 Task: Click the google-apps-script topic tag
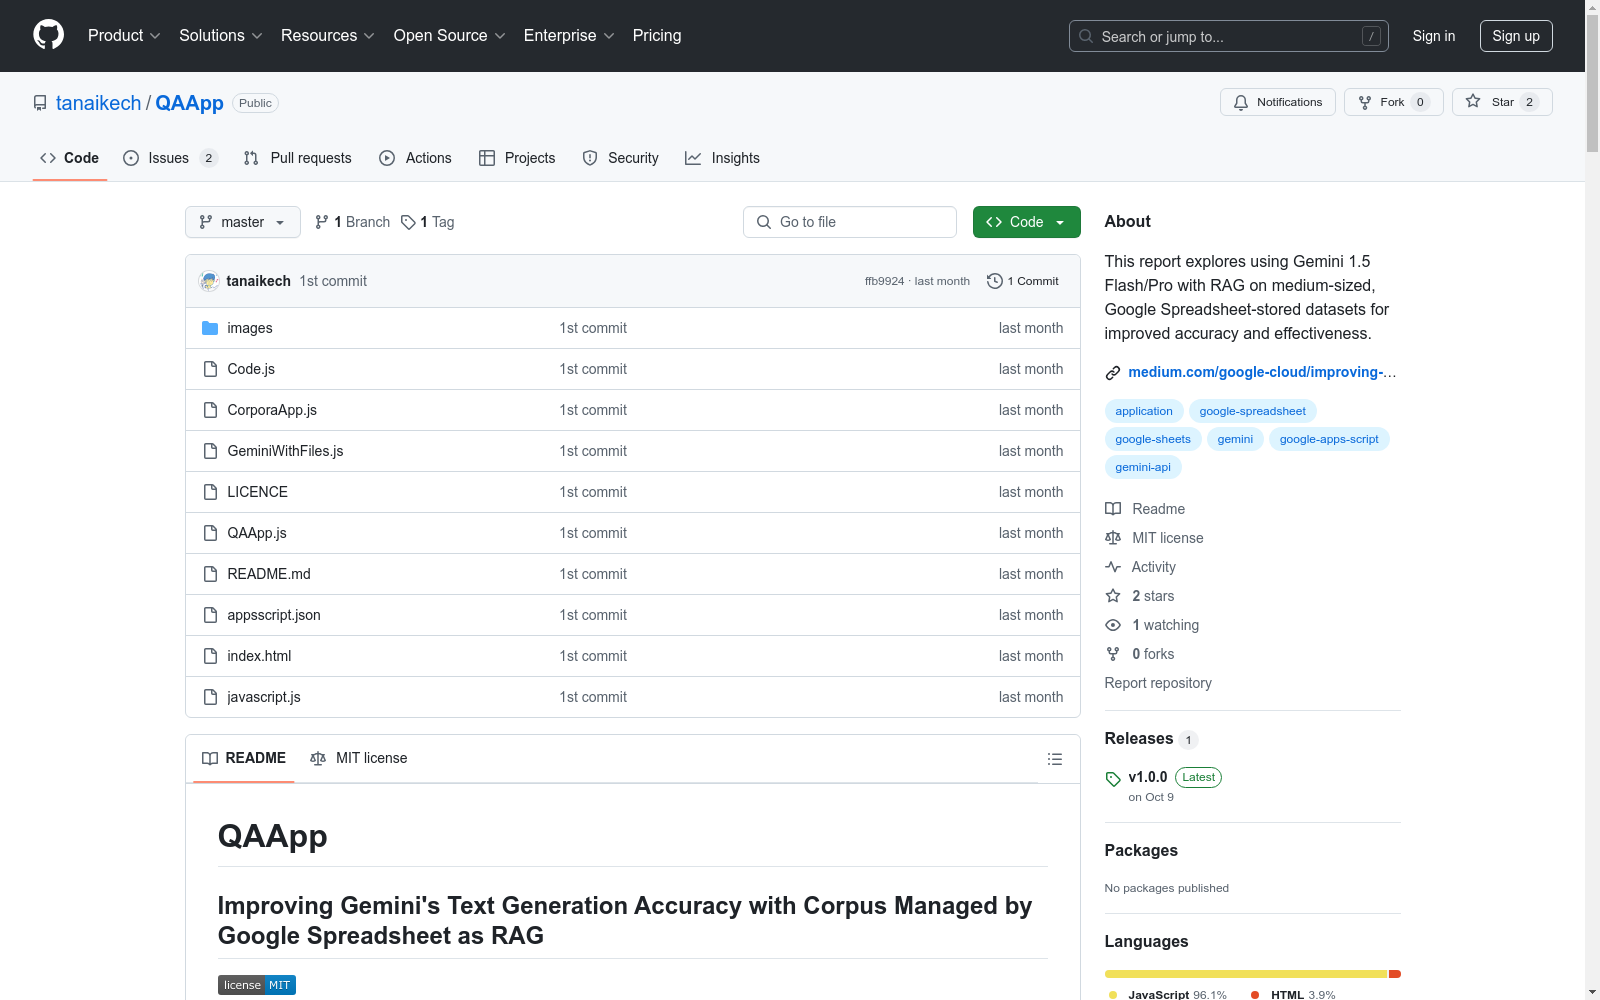pos(1329,439)
